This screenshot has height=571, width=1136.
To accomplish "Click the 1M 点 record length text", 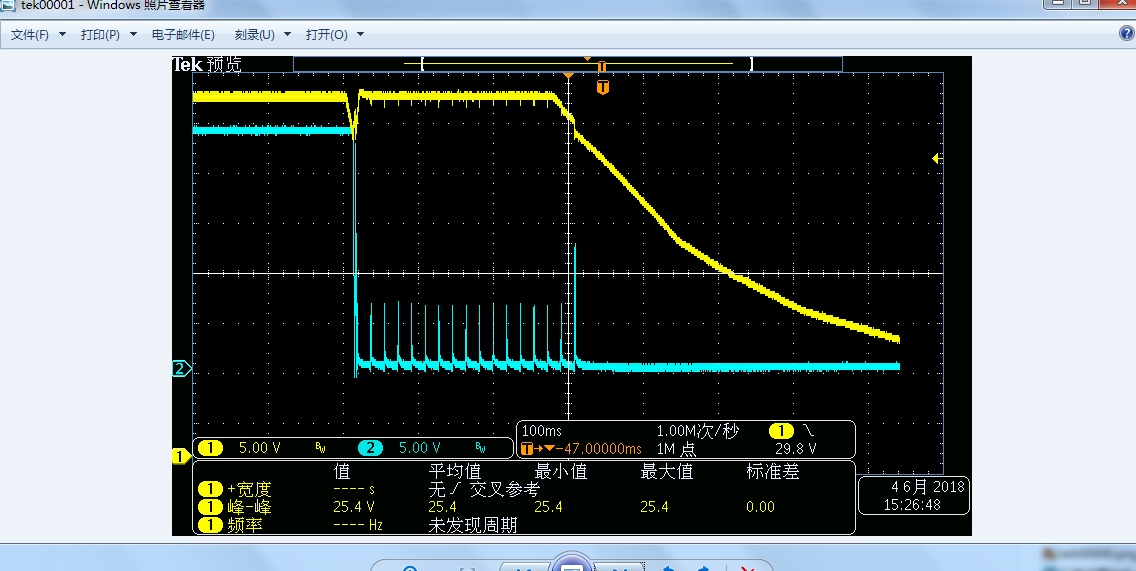I will point(677,449).
